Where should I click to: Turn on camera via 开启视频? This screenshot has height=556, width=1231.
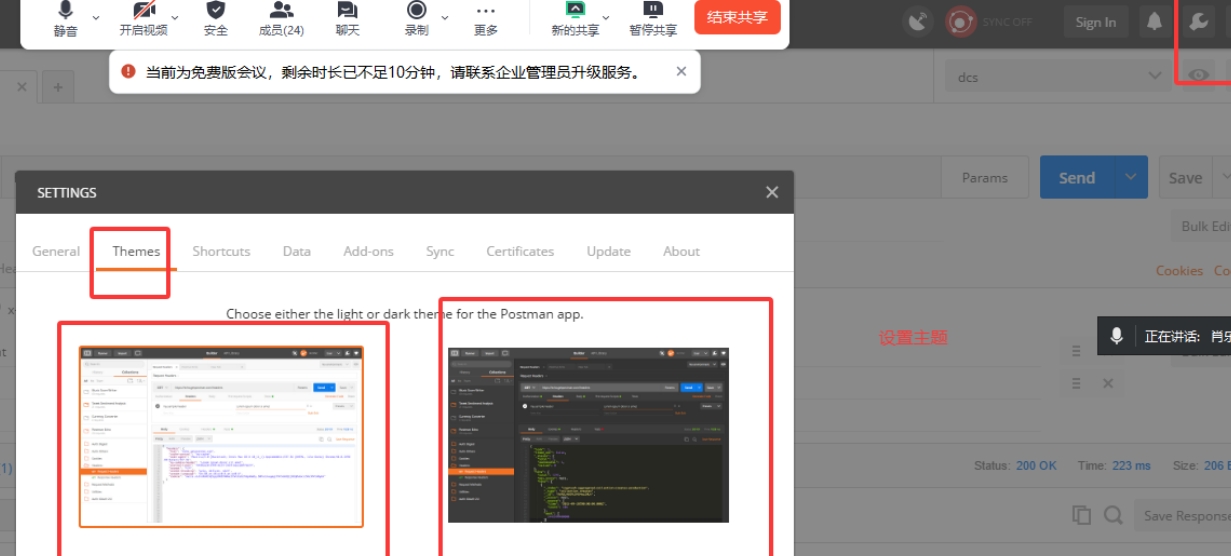[143, 12]
